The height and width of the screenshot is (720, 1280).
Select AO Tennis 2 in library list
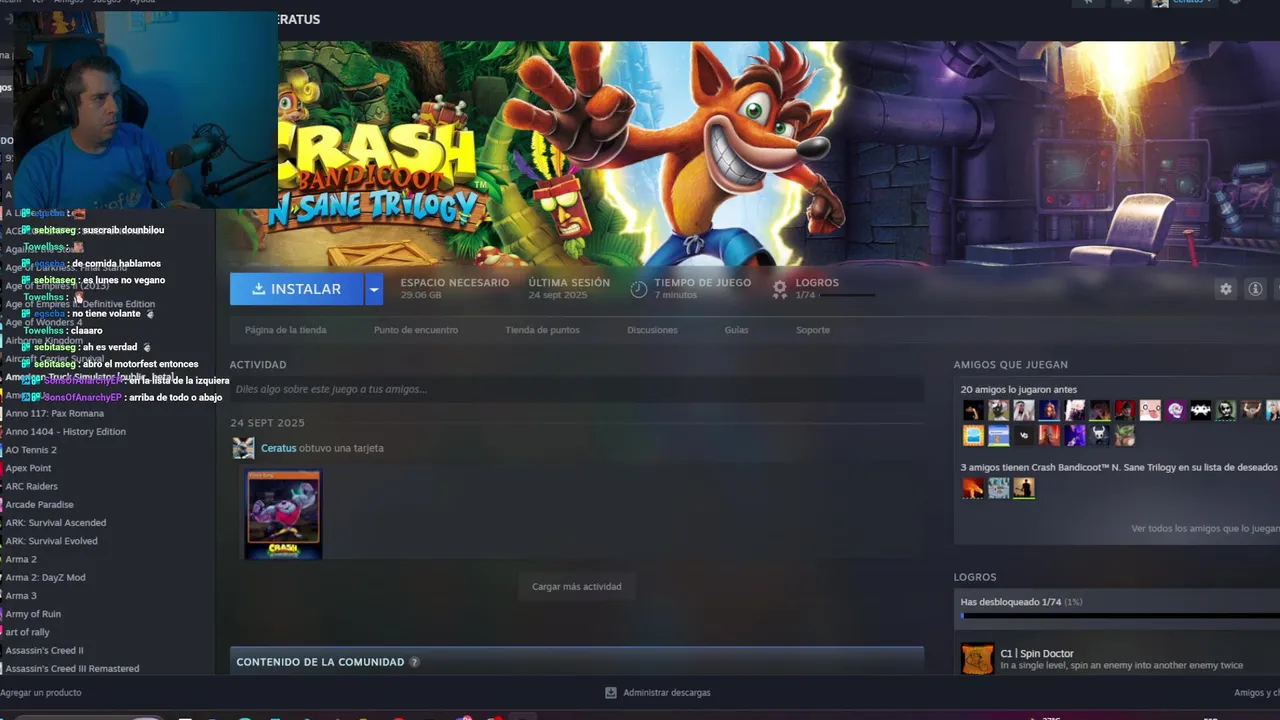click(31, 450)
